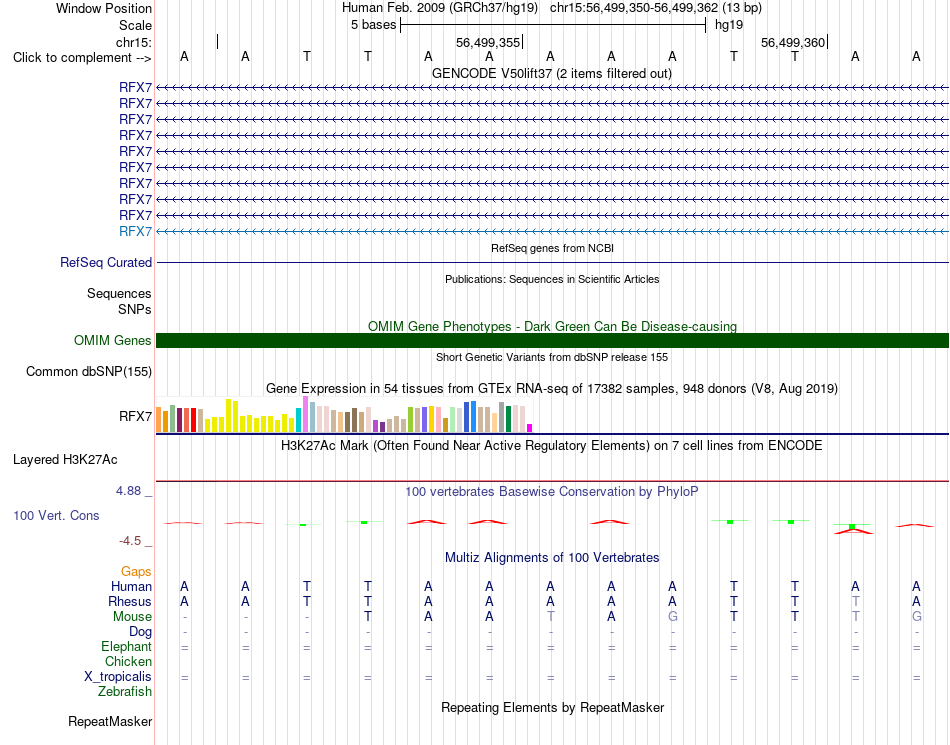The height and width of the screenshot is (745, 950).
Task: Click the PhyloP Basewise Conservation title
Action: pyautogui.click(x=552, y=492)
